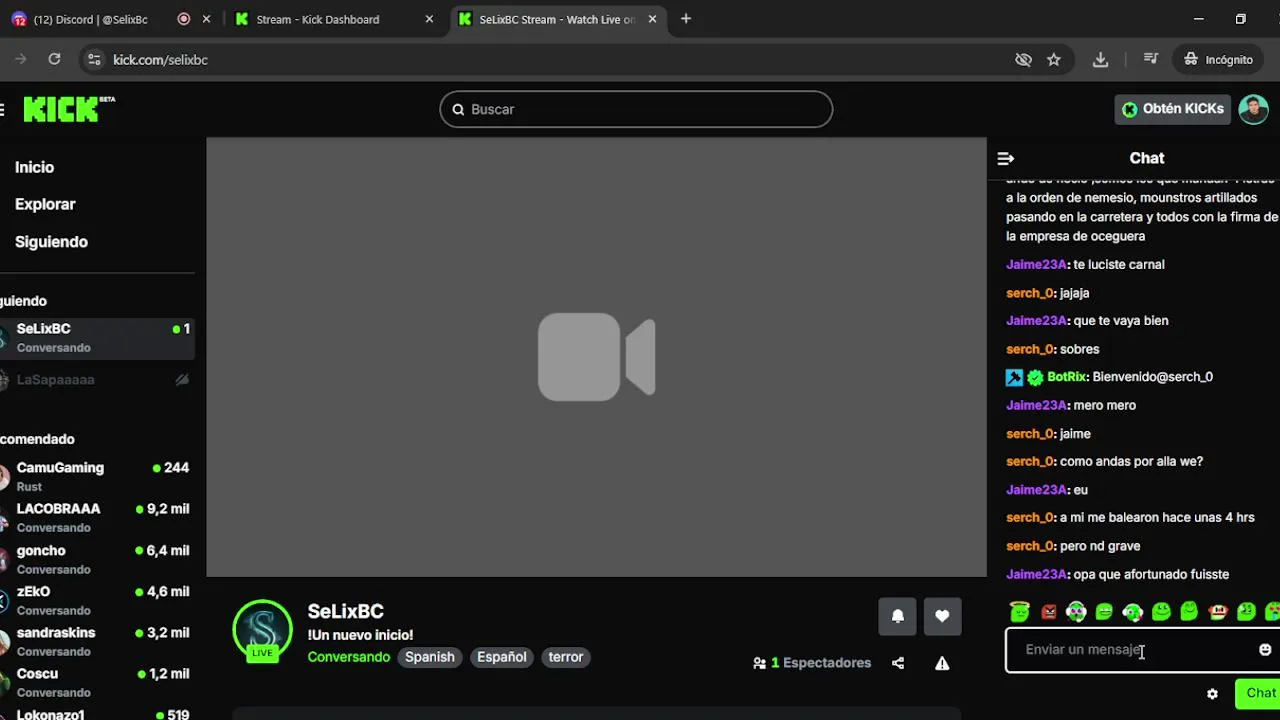
Task: Enable notifications with the bell button
Action: click(897, 616)
